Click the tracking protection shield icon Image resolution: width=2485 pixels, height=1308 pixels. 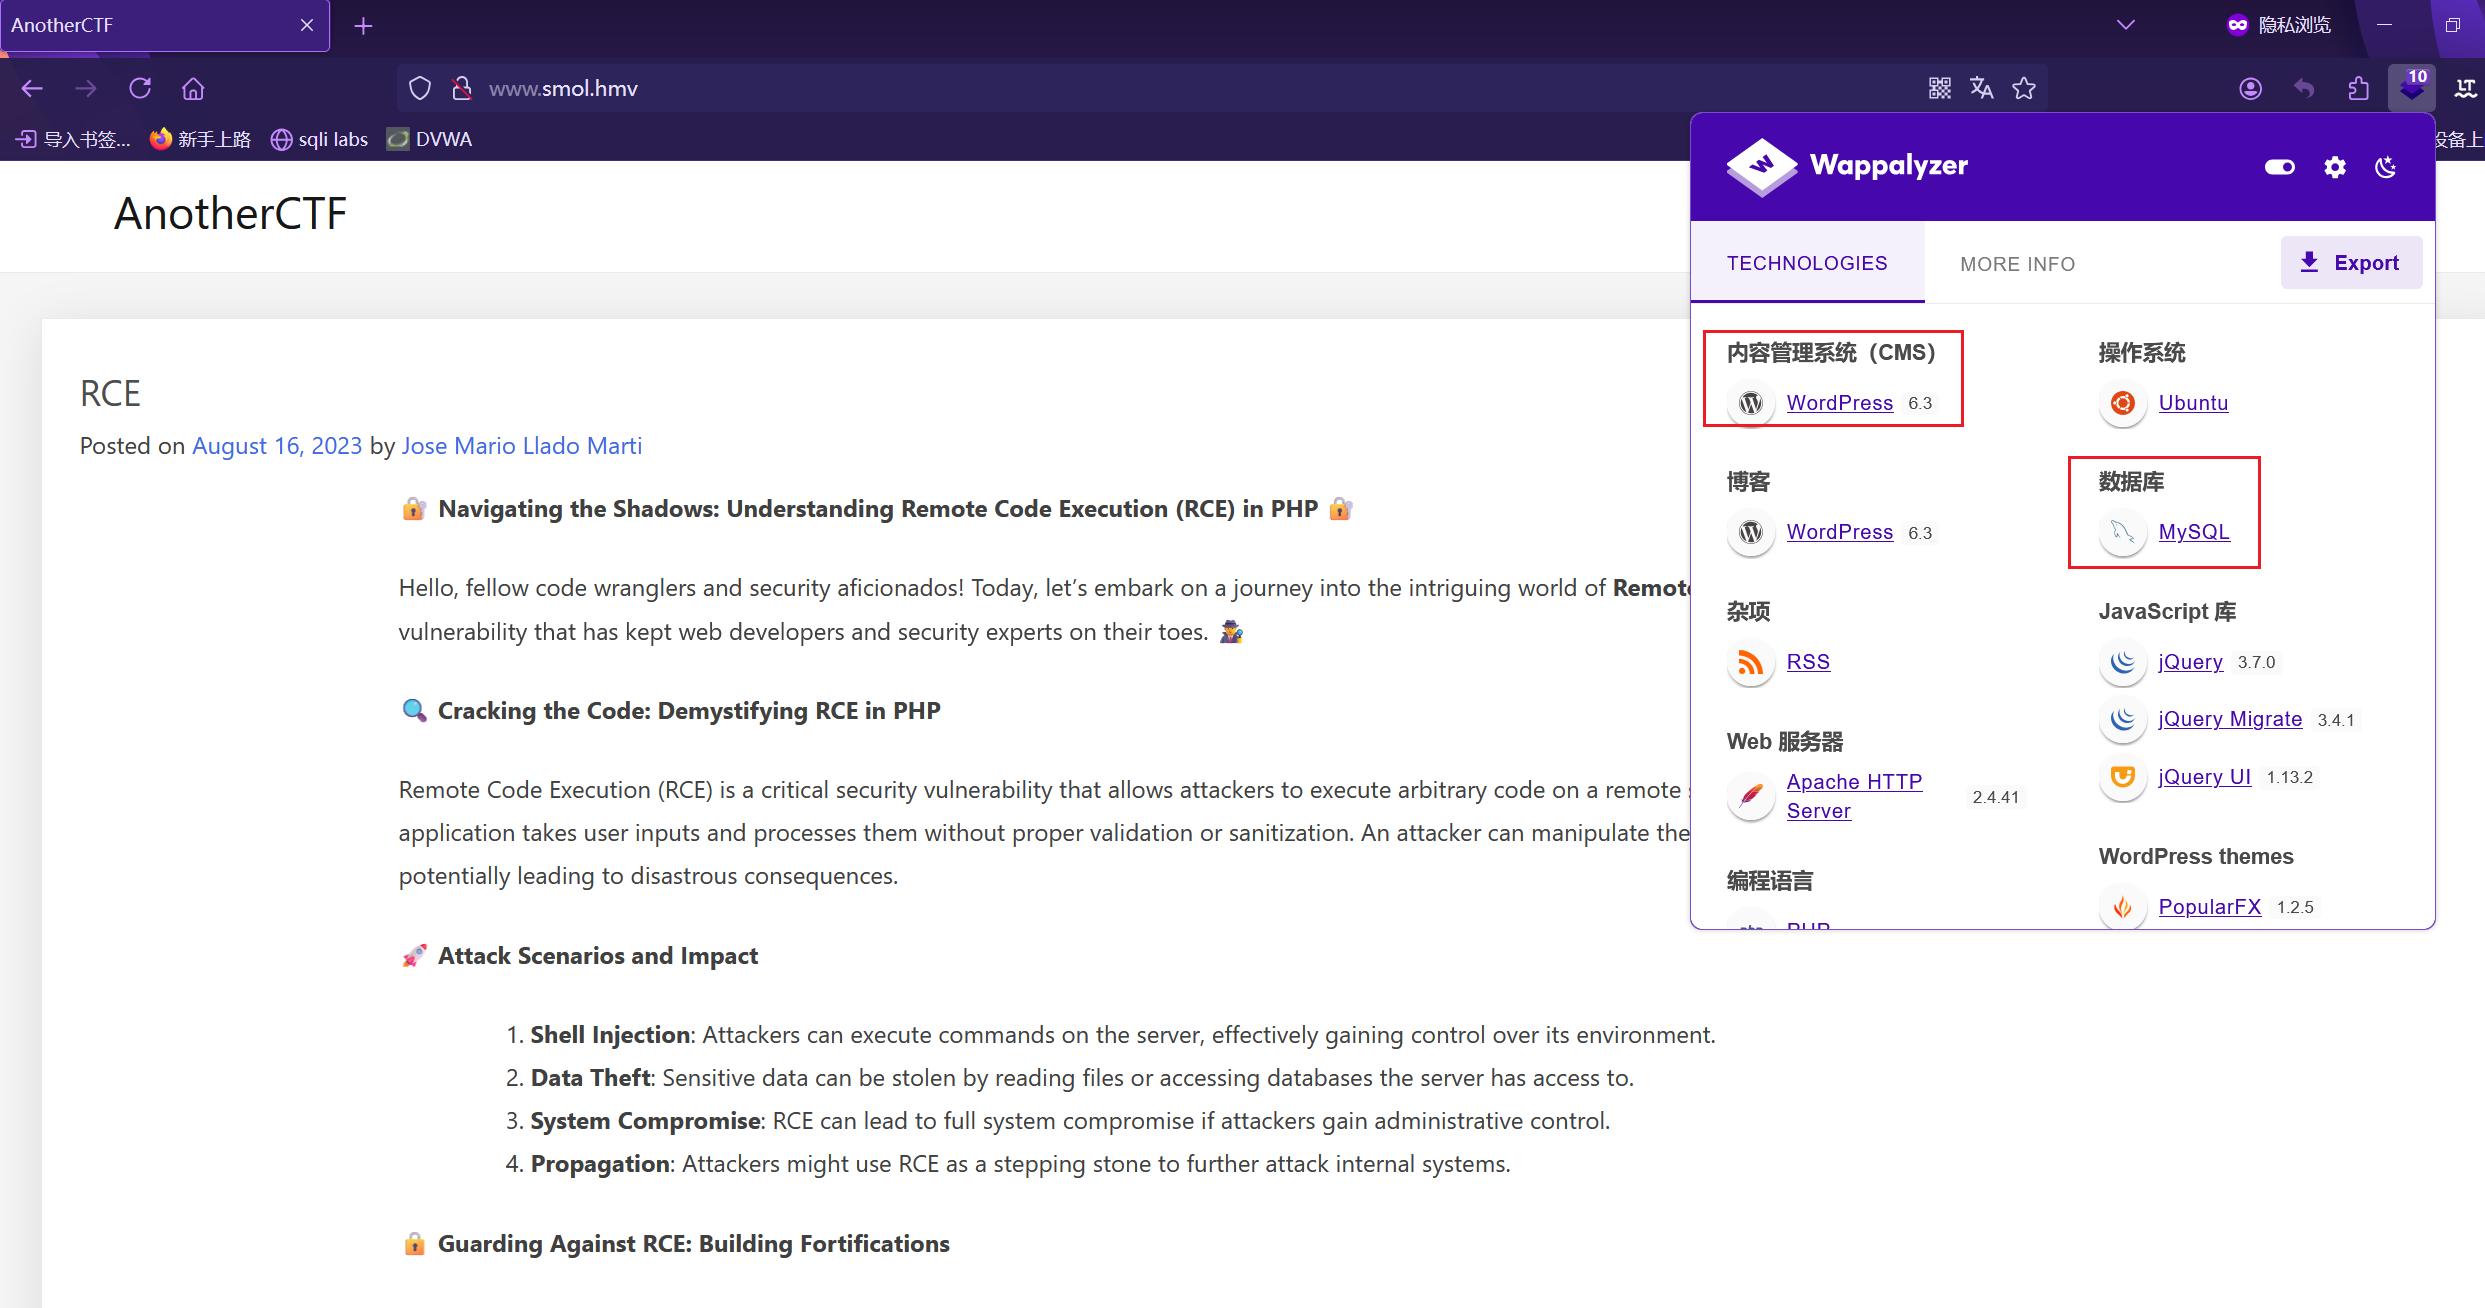(x=420, y=88)
